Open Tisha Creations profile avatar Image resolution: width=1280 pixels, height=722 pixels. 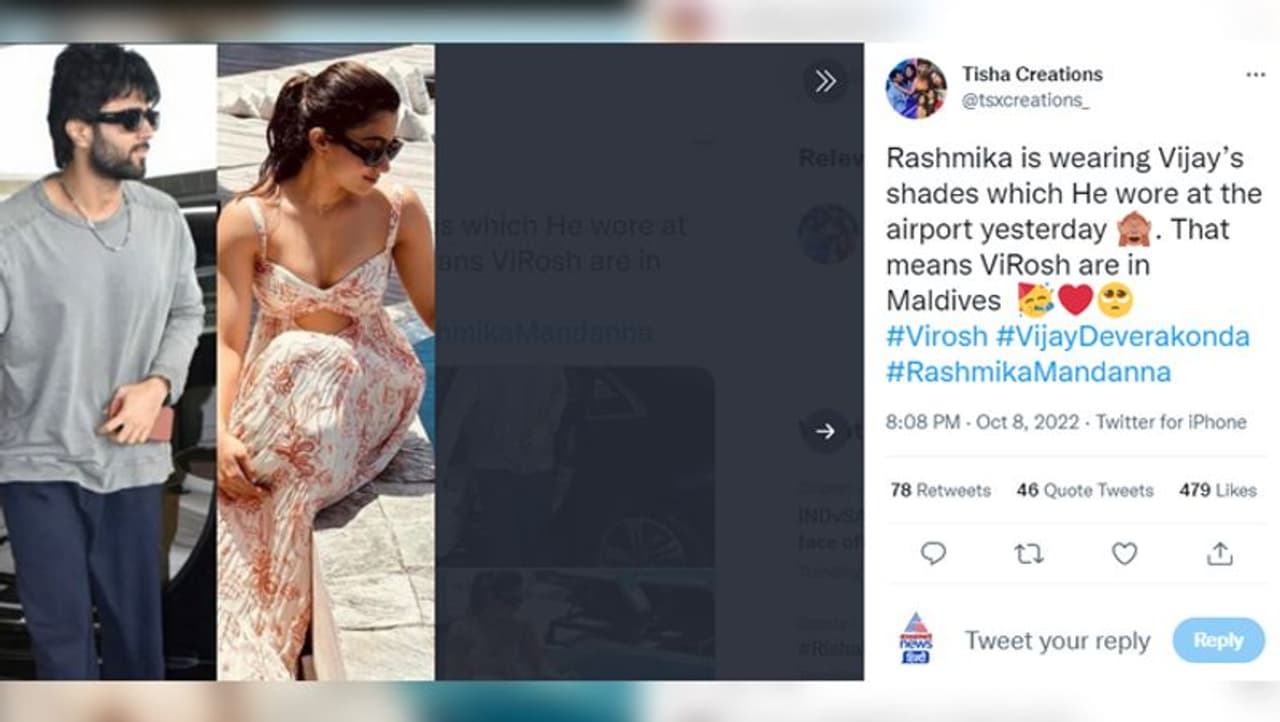[915, 88]
